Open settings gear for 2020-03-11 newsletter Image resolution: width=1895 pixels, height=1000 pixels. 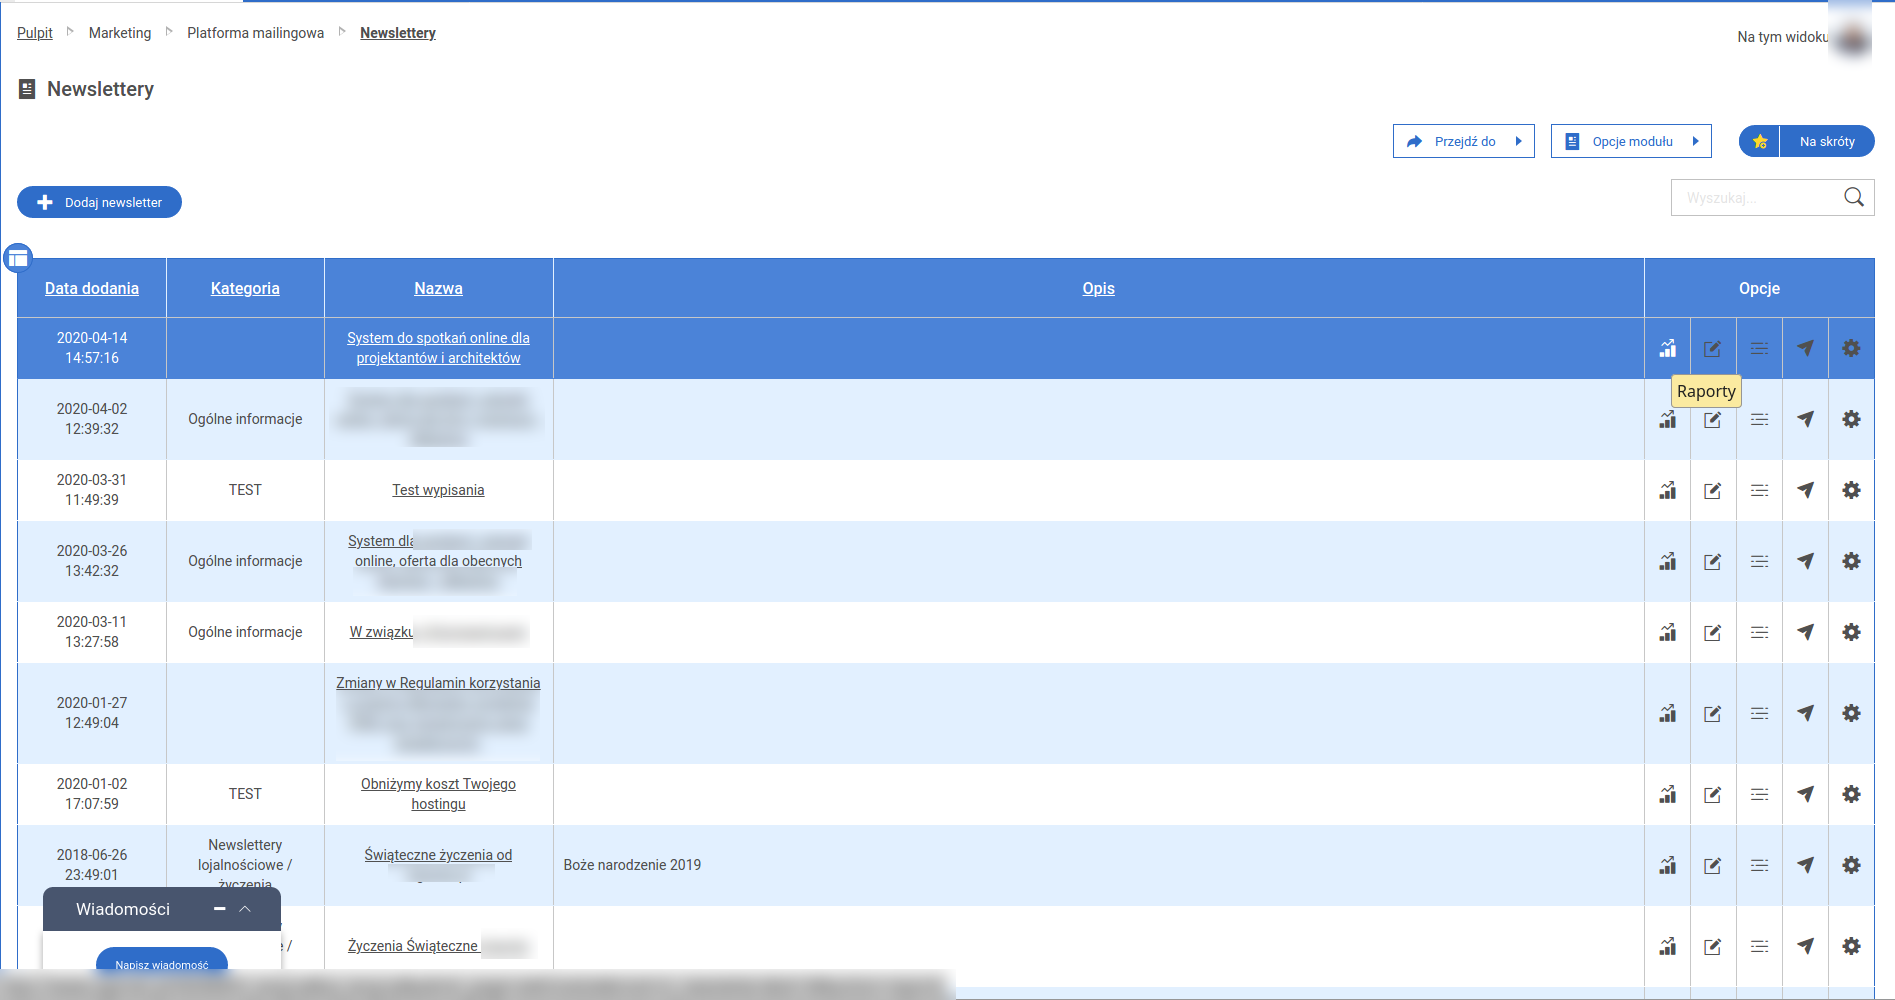1851,632
